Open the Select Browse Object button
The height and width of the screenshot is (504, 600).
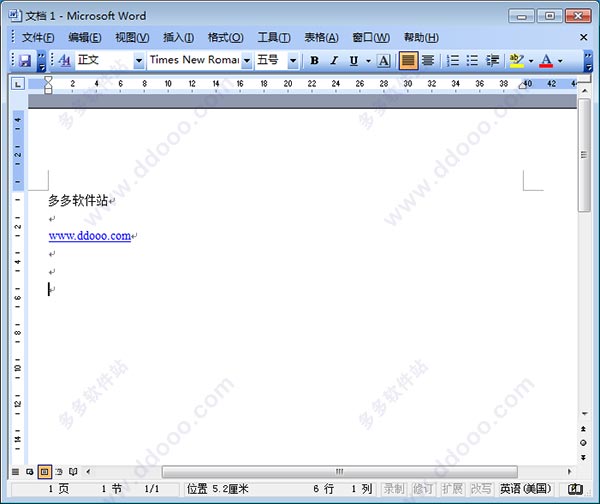point(583,443)
